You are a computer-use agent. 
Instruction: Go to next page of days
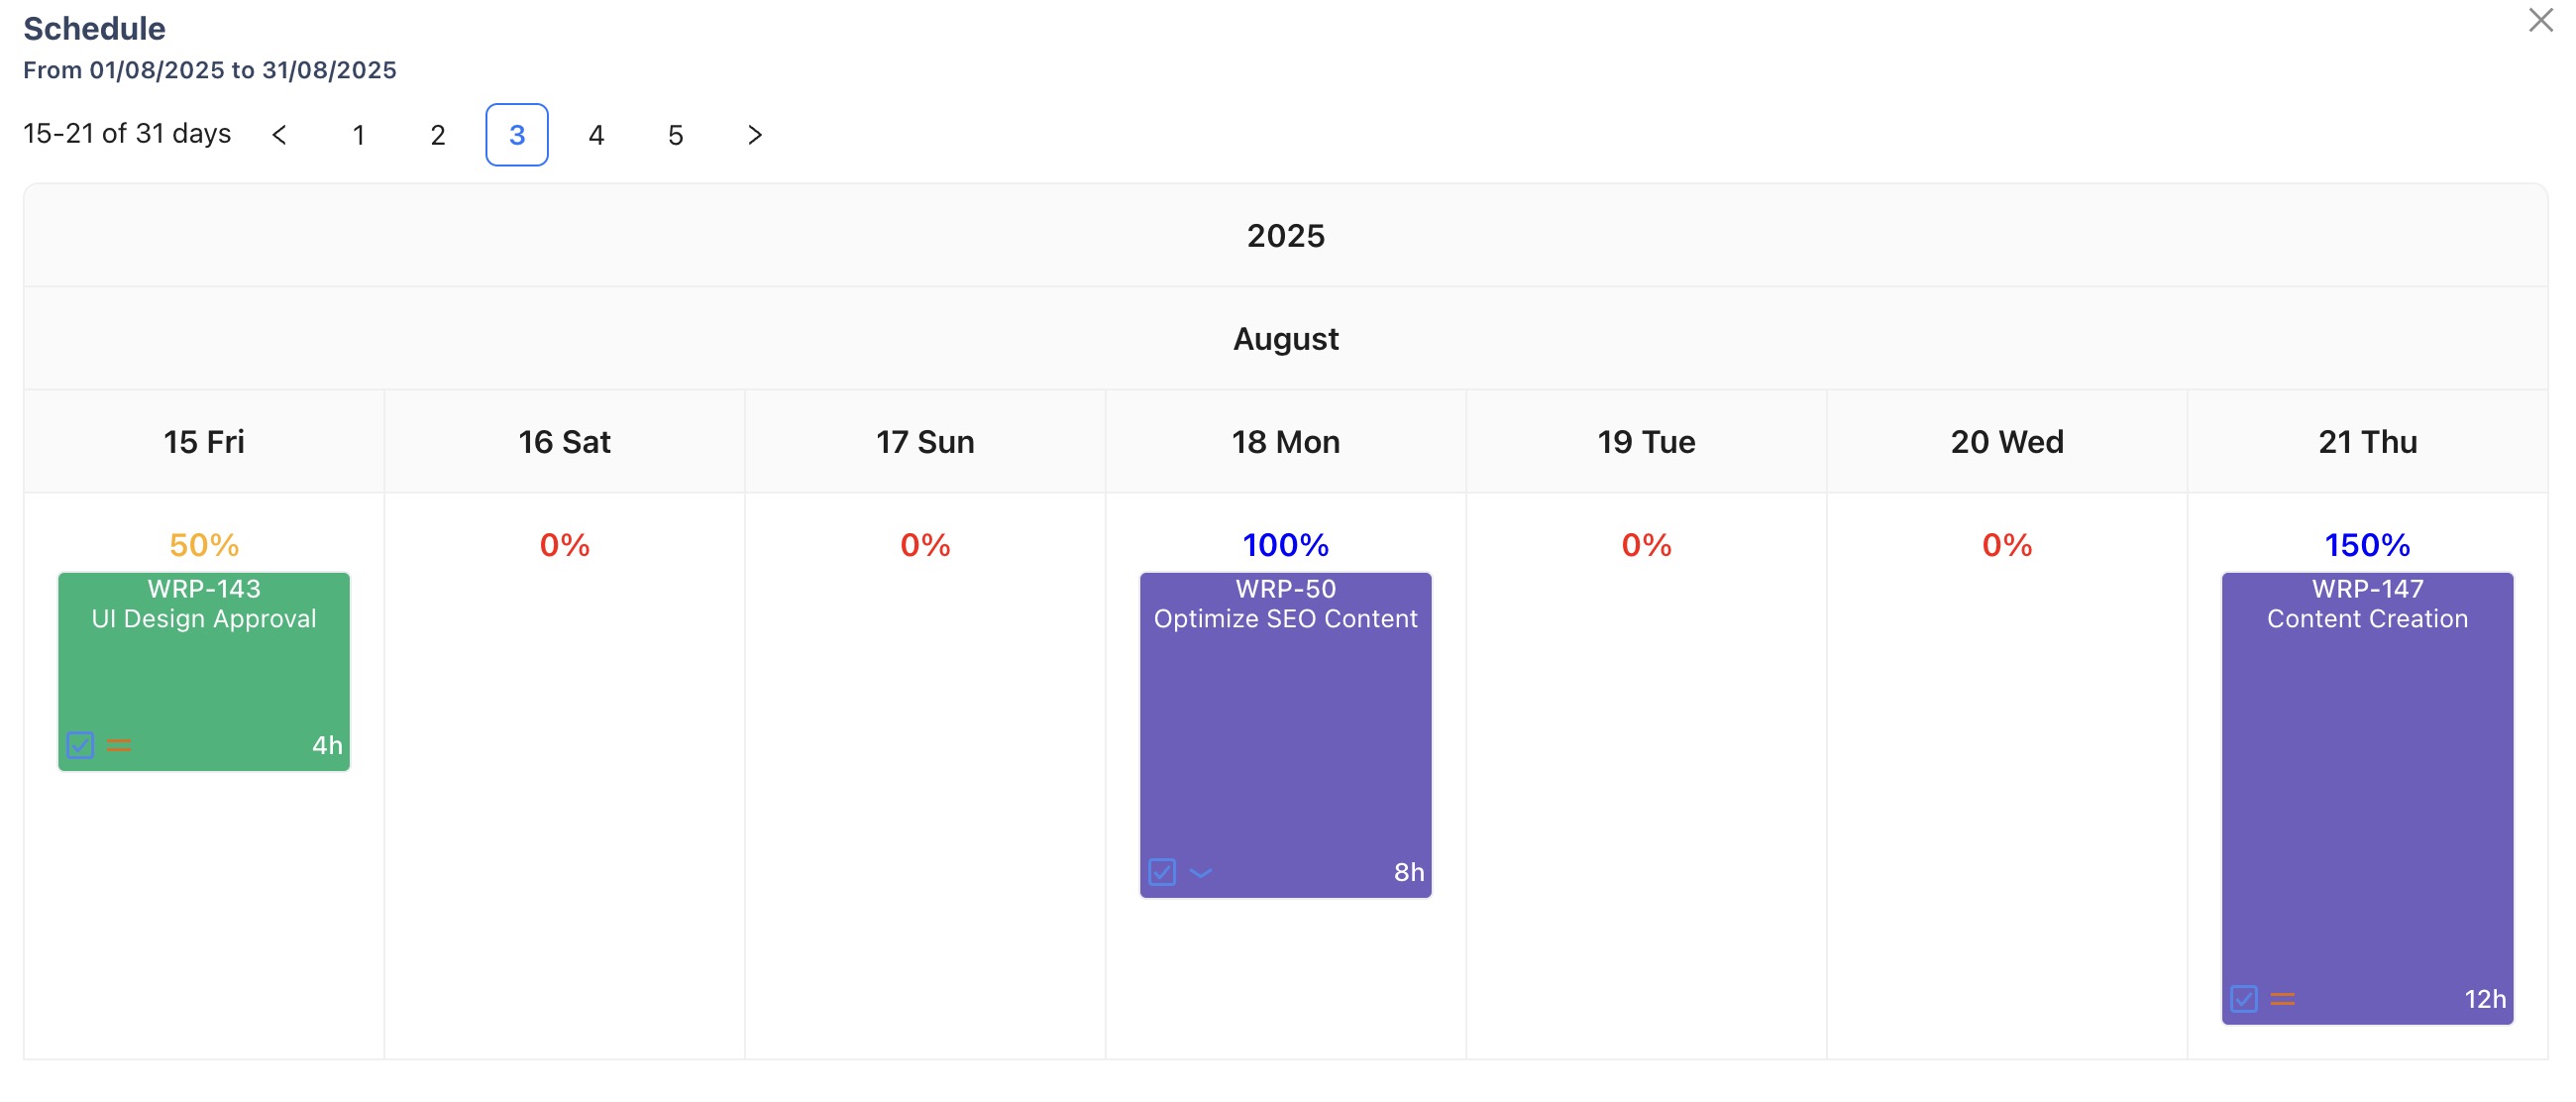pos(755,135)
